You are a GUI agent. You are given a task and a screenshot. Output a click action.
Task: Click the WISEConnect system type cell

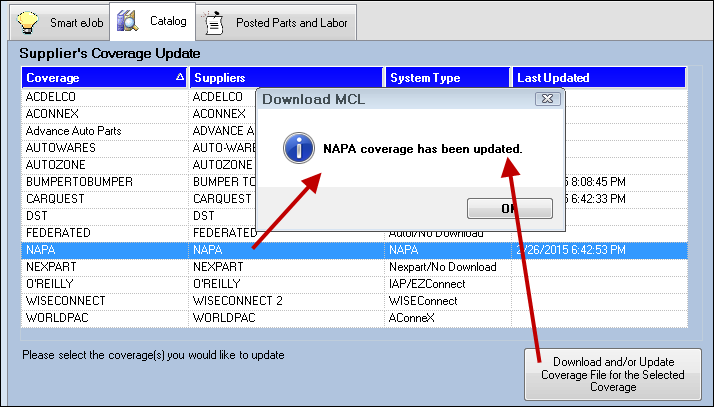(x=448, y=301)
